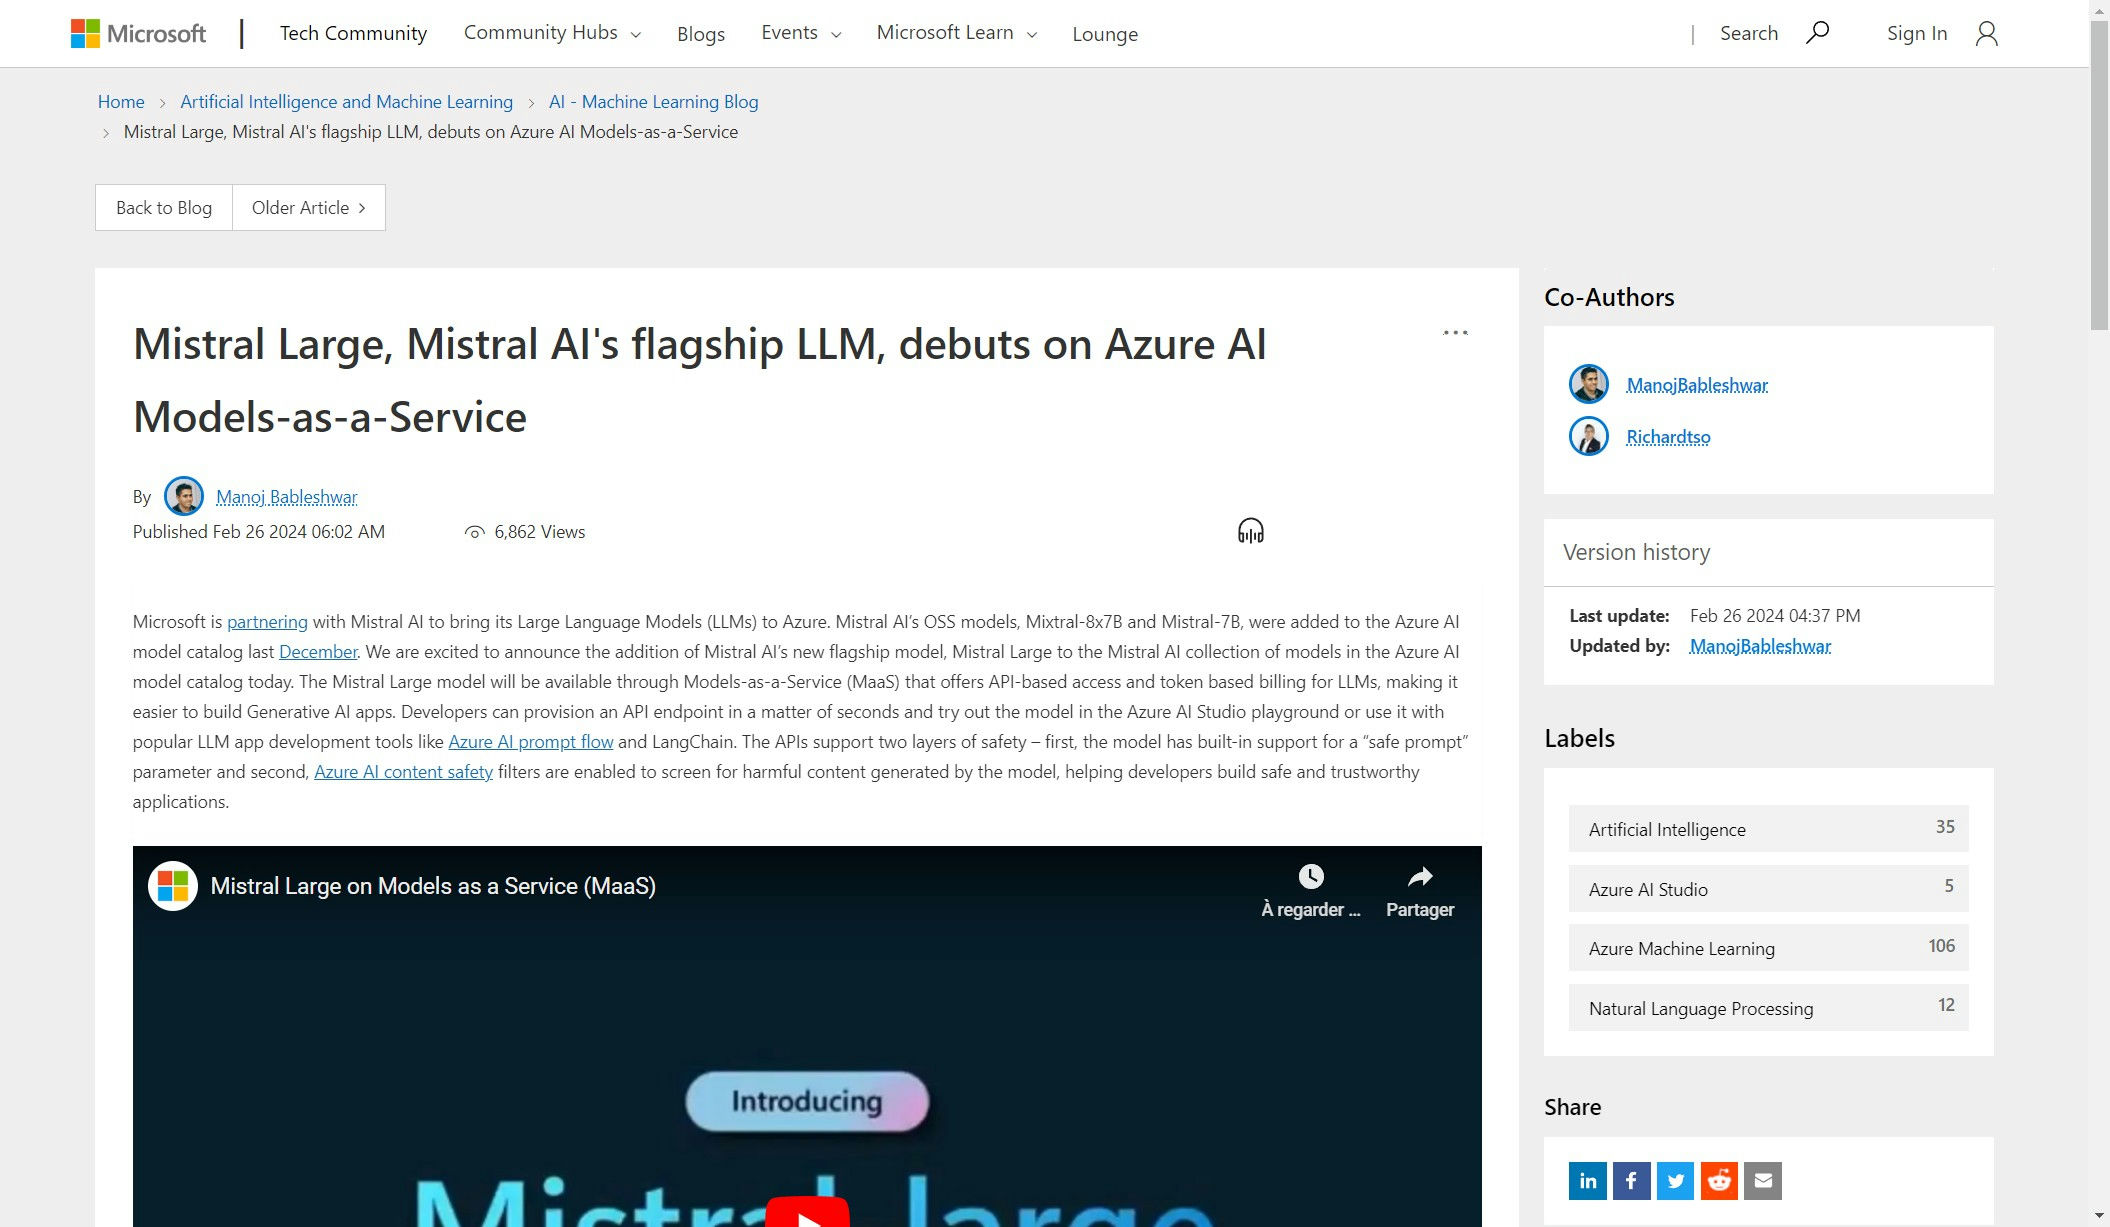Click the Partager share arrow on video
Screen dimensions: 2110x1227
pyautogui.click(x=1419, y=878)
